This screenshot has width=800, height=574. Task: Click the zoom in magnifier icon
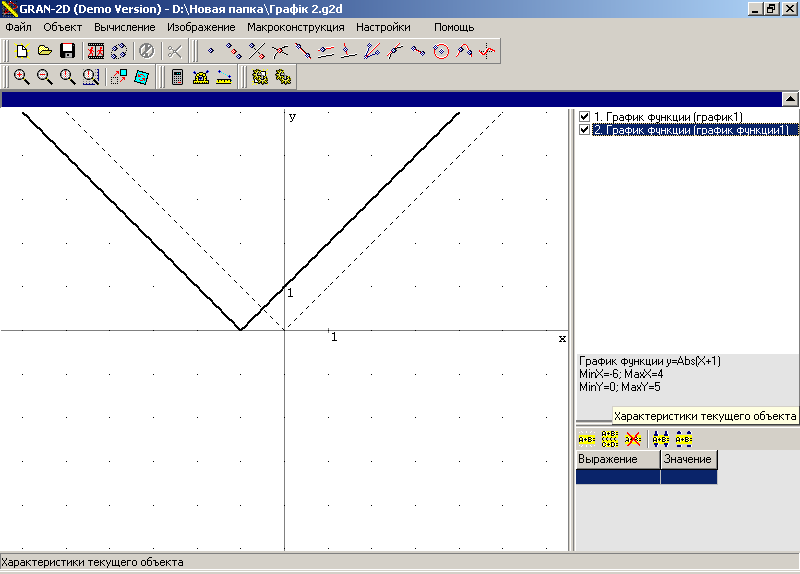(x=21, y=77)
